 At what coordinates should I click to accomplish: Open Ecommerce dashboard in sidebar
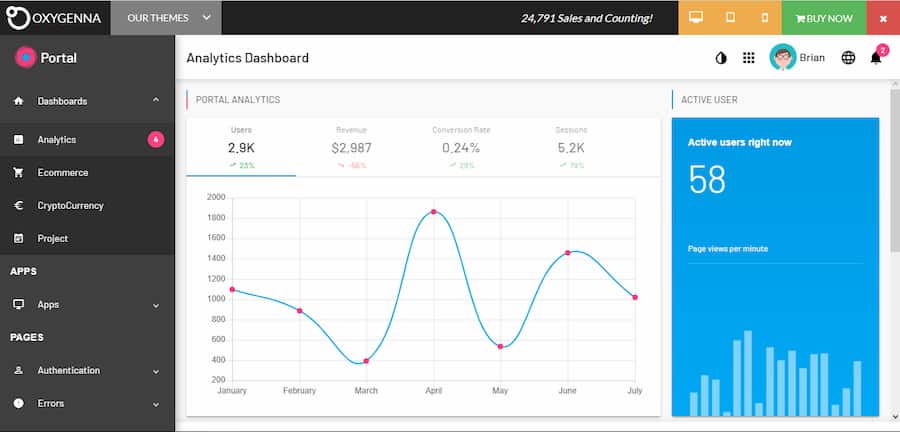pyautogui.click(x=63, y=173)
